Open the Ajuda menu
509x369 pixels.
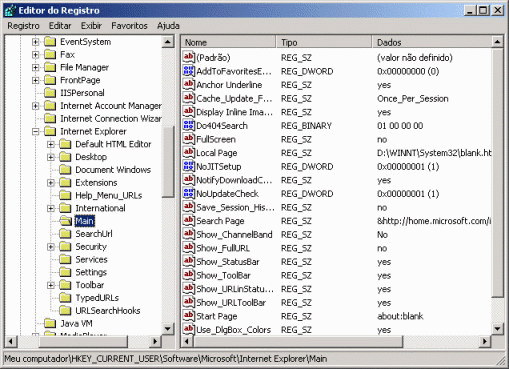coord(168,26)
